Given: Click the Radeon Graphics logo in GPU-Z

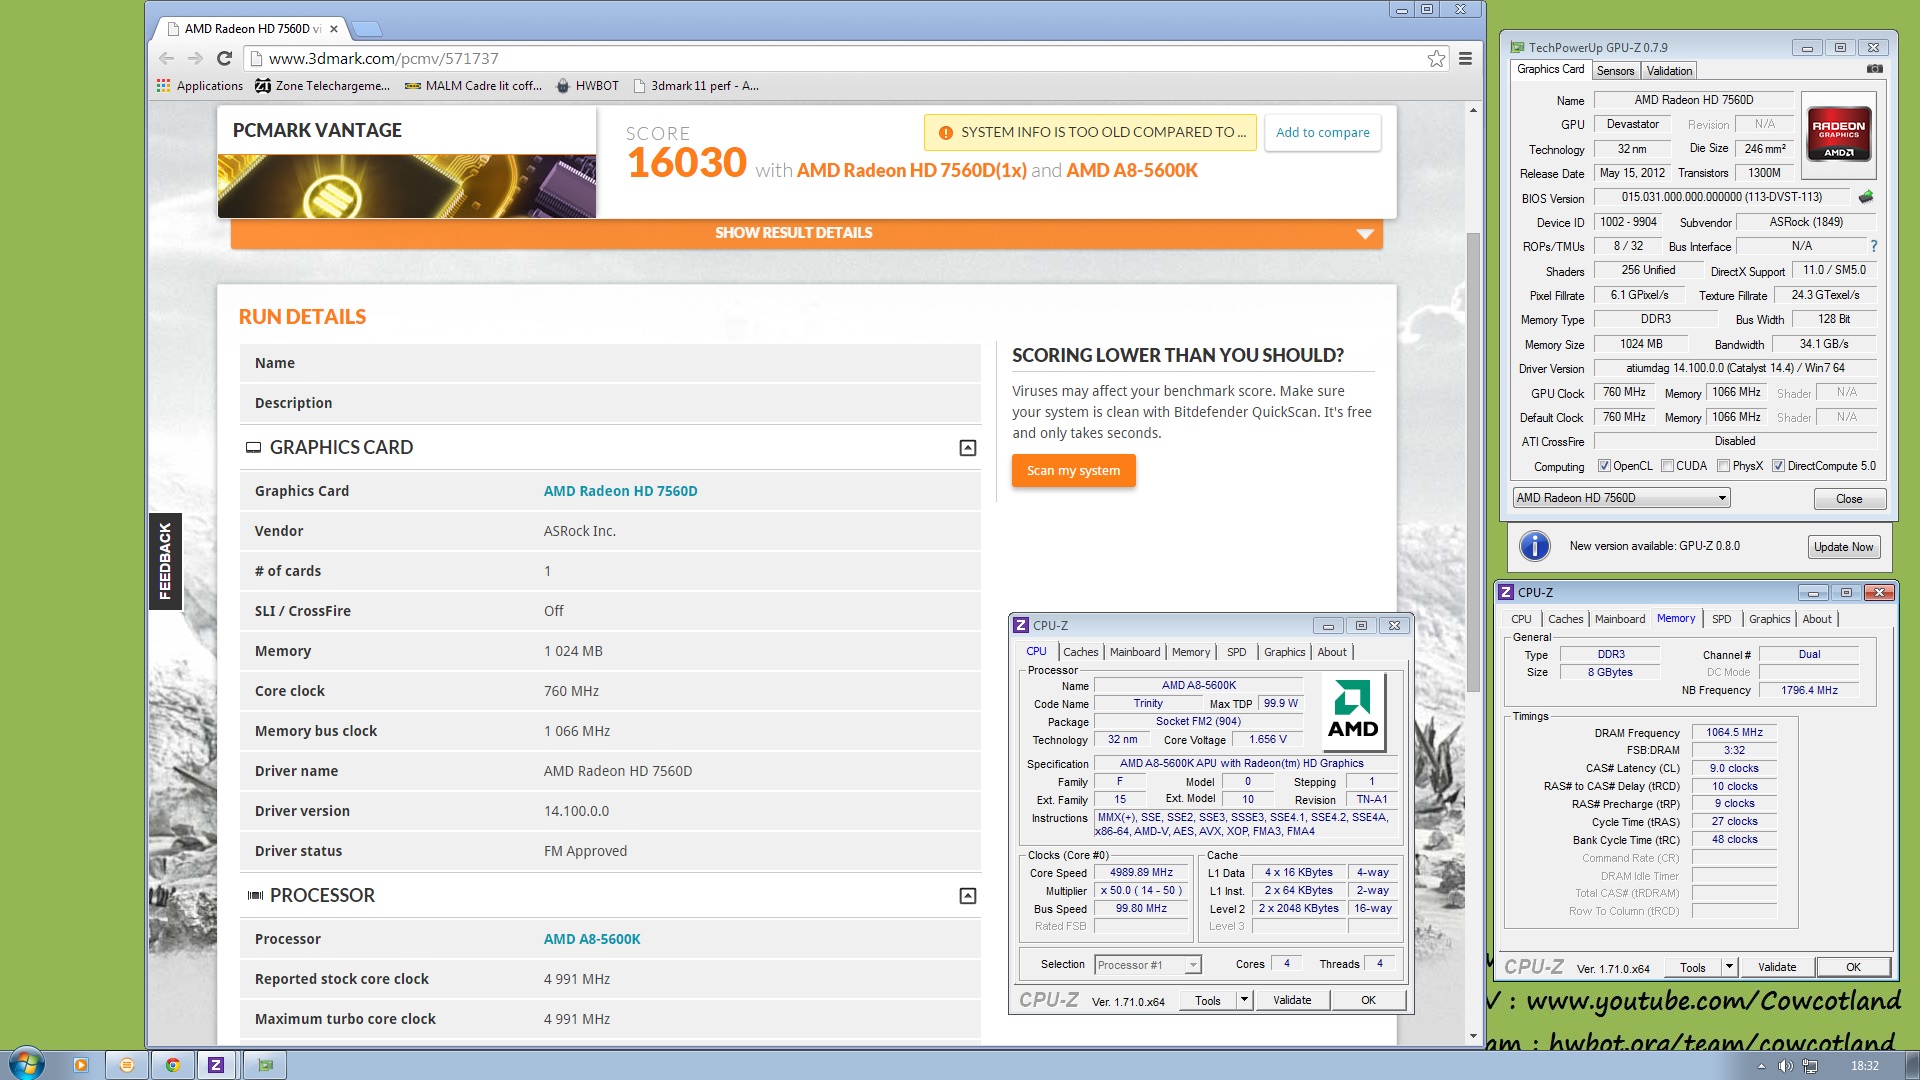Looking at the screenshot, I should [1839, 135].
